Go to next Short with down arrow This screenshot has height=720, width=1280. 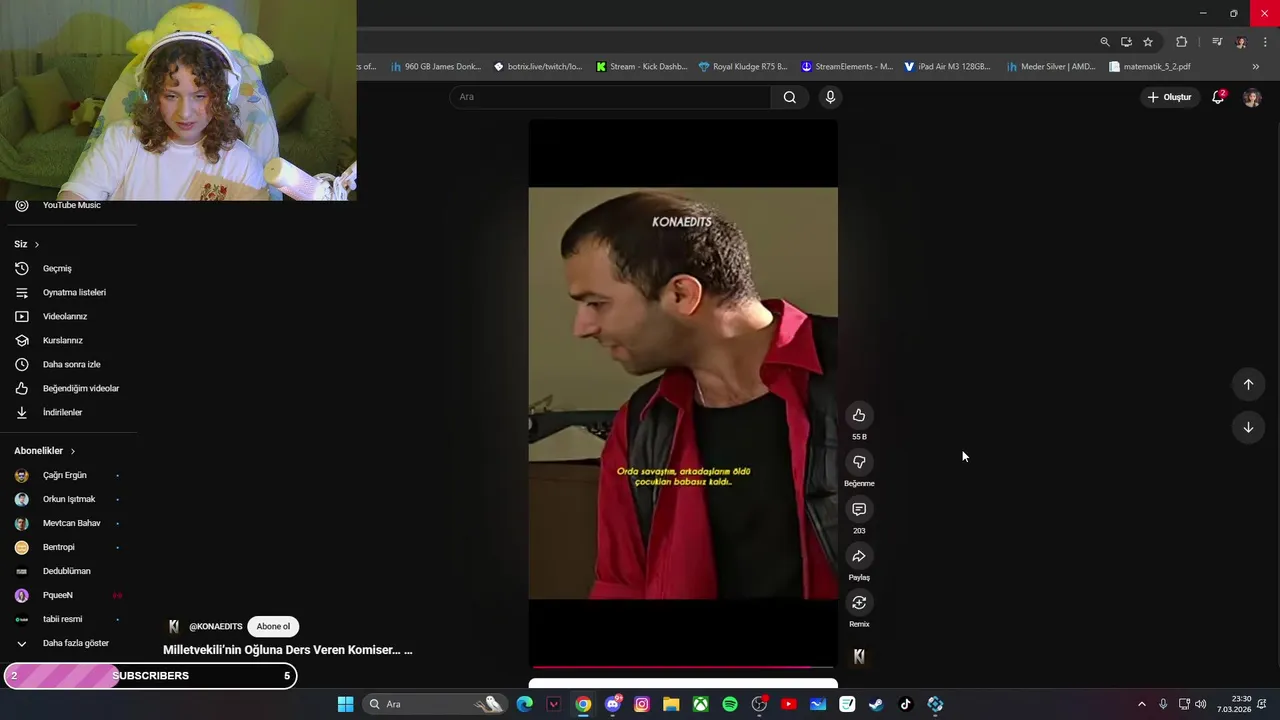click(1248, 427)
